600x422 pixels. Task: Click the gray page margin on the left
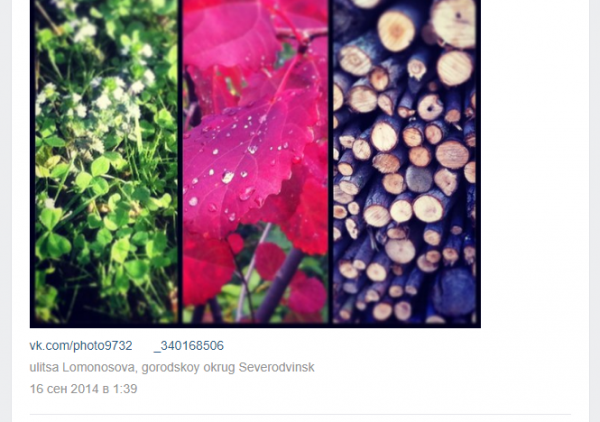click(6, 211)
